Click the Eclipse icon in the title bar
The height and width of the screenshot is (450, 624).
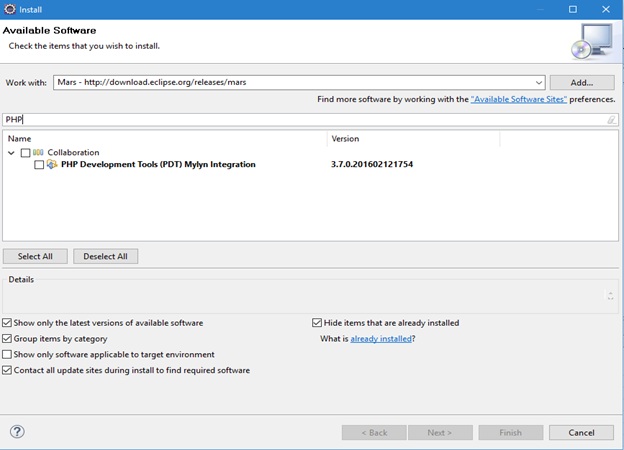10,9
